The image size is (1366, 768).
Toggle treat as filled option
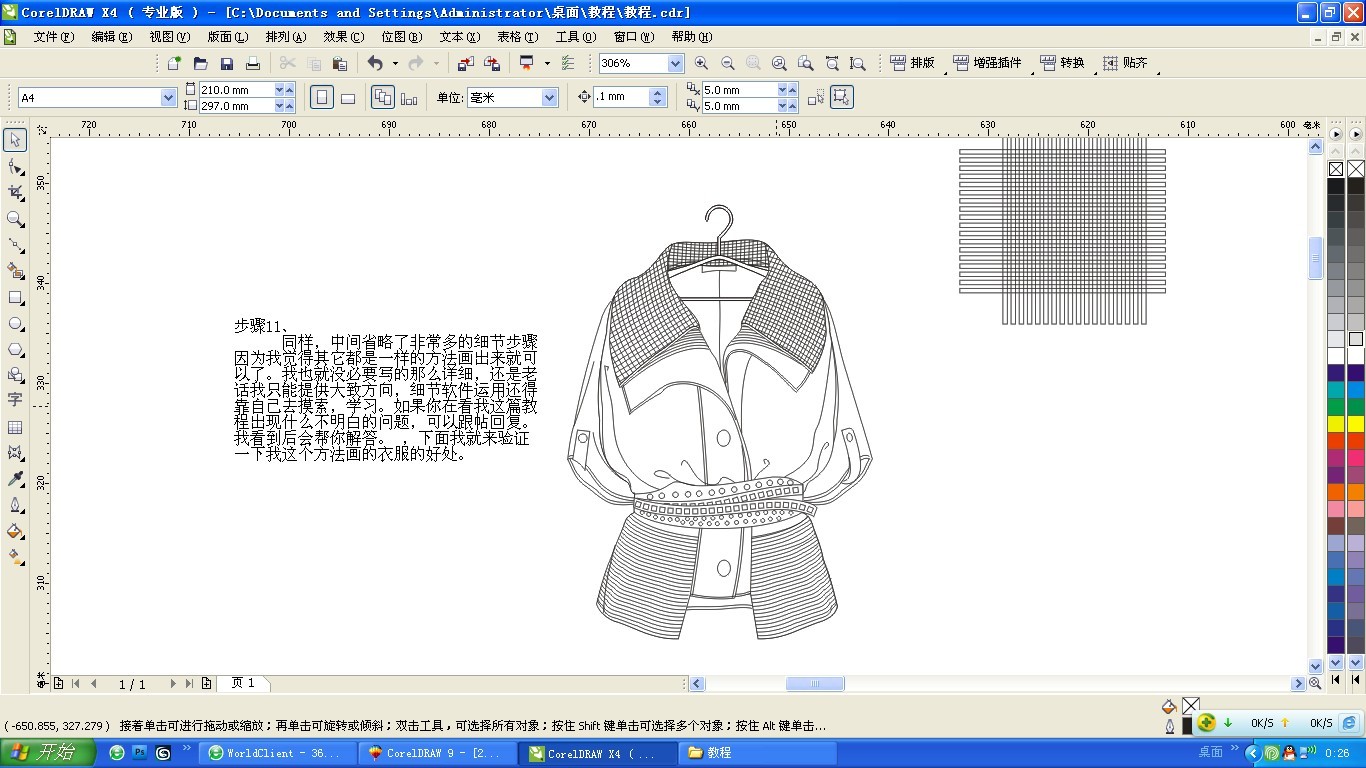click(842, 97)
